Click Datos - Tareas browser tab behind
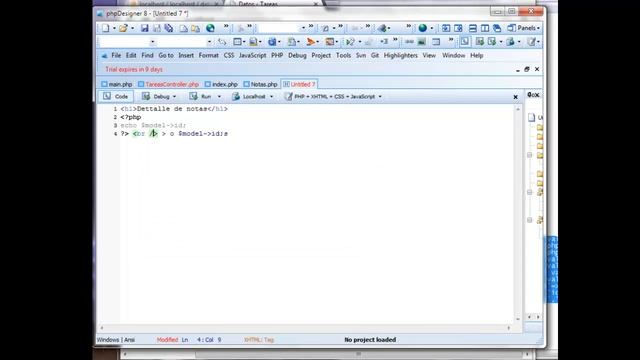 pyautogui.click(x=273, y=4)
